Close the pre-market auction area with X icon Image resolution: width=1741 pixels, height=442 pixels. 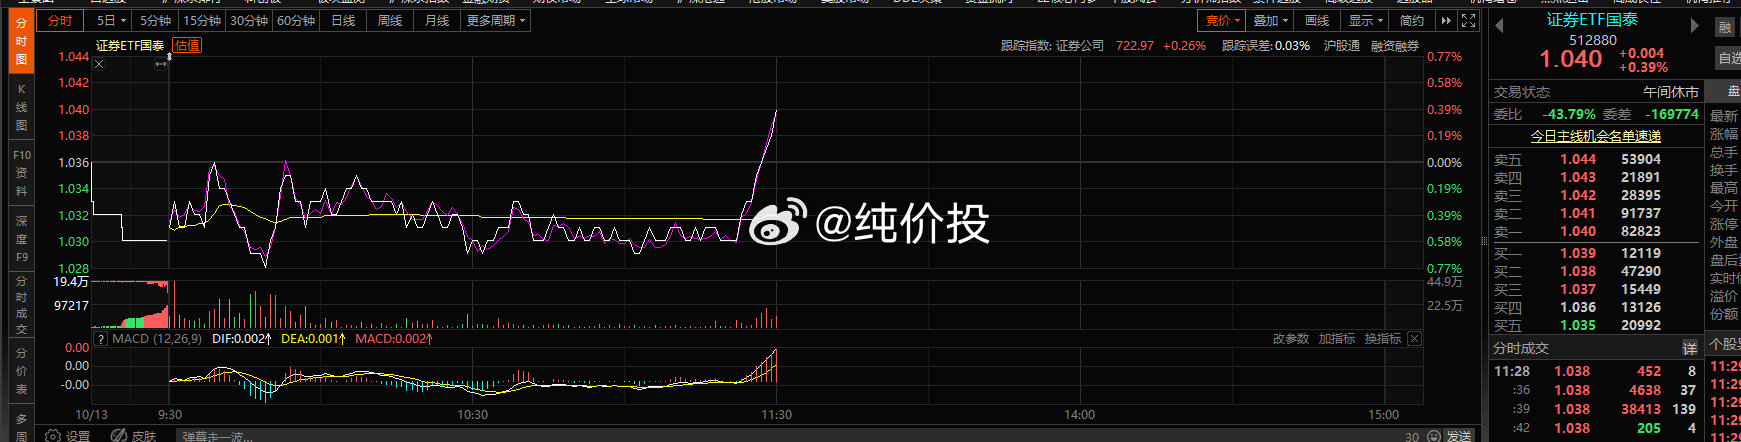(99, 64)
